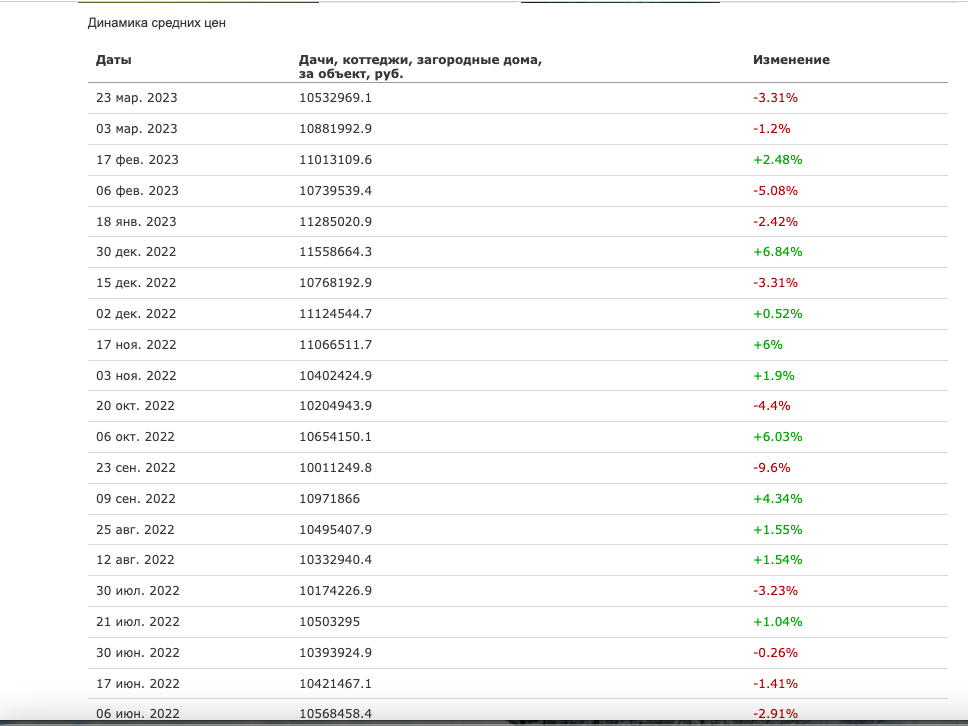Select price value 11013109.6
968x726 pixels.
click(335, 159)
